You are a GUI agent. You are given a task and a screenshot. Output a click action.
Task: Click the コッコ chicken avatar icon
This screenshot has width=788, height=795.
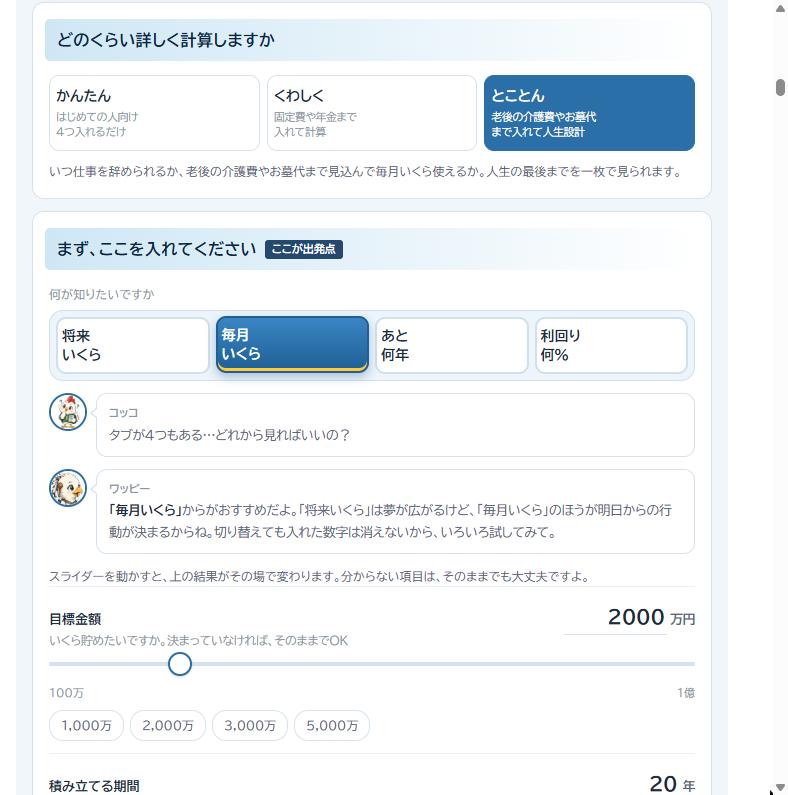(68, 412)
